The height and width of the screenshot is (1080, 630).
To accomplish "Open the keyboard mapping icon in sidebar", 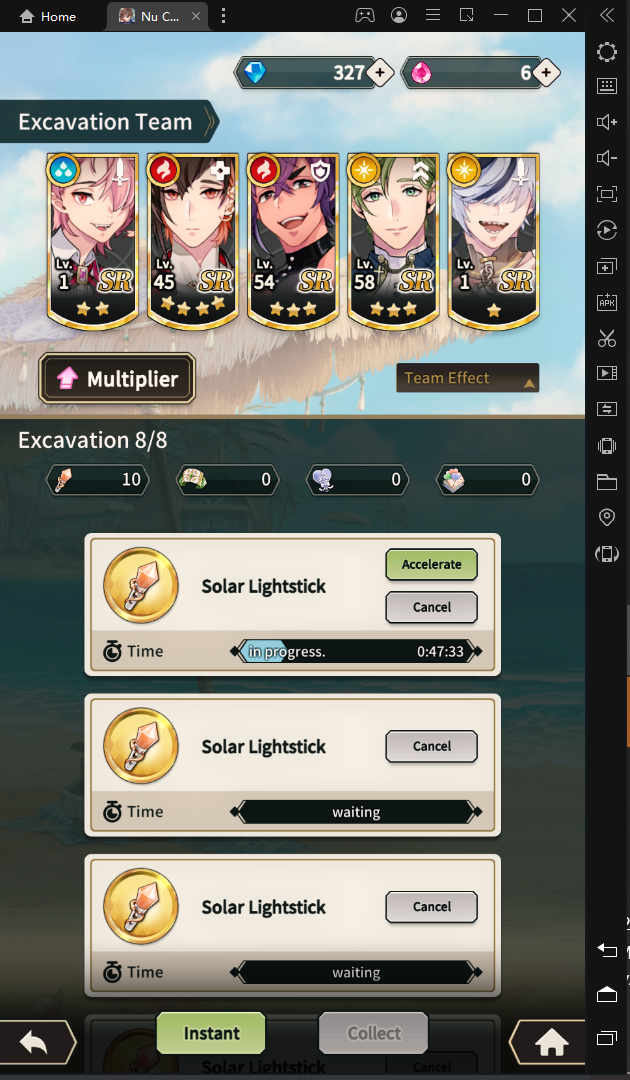I will (607, 86).
